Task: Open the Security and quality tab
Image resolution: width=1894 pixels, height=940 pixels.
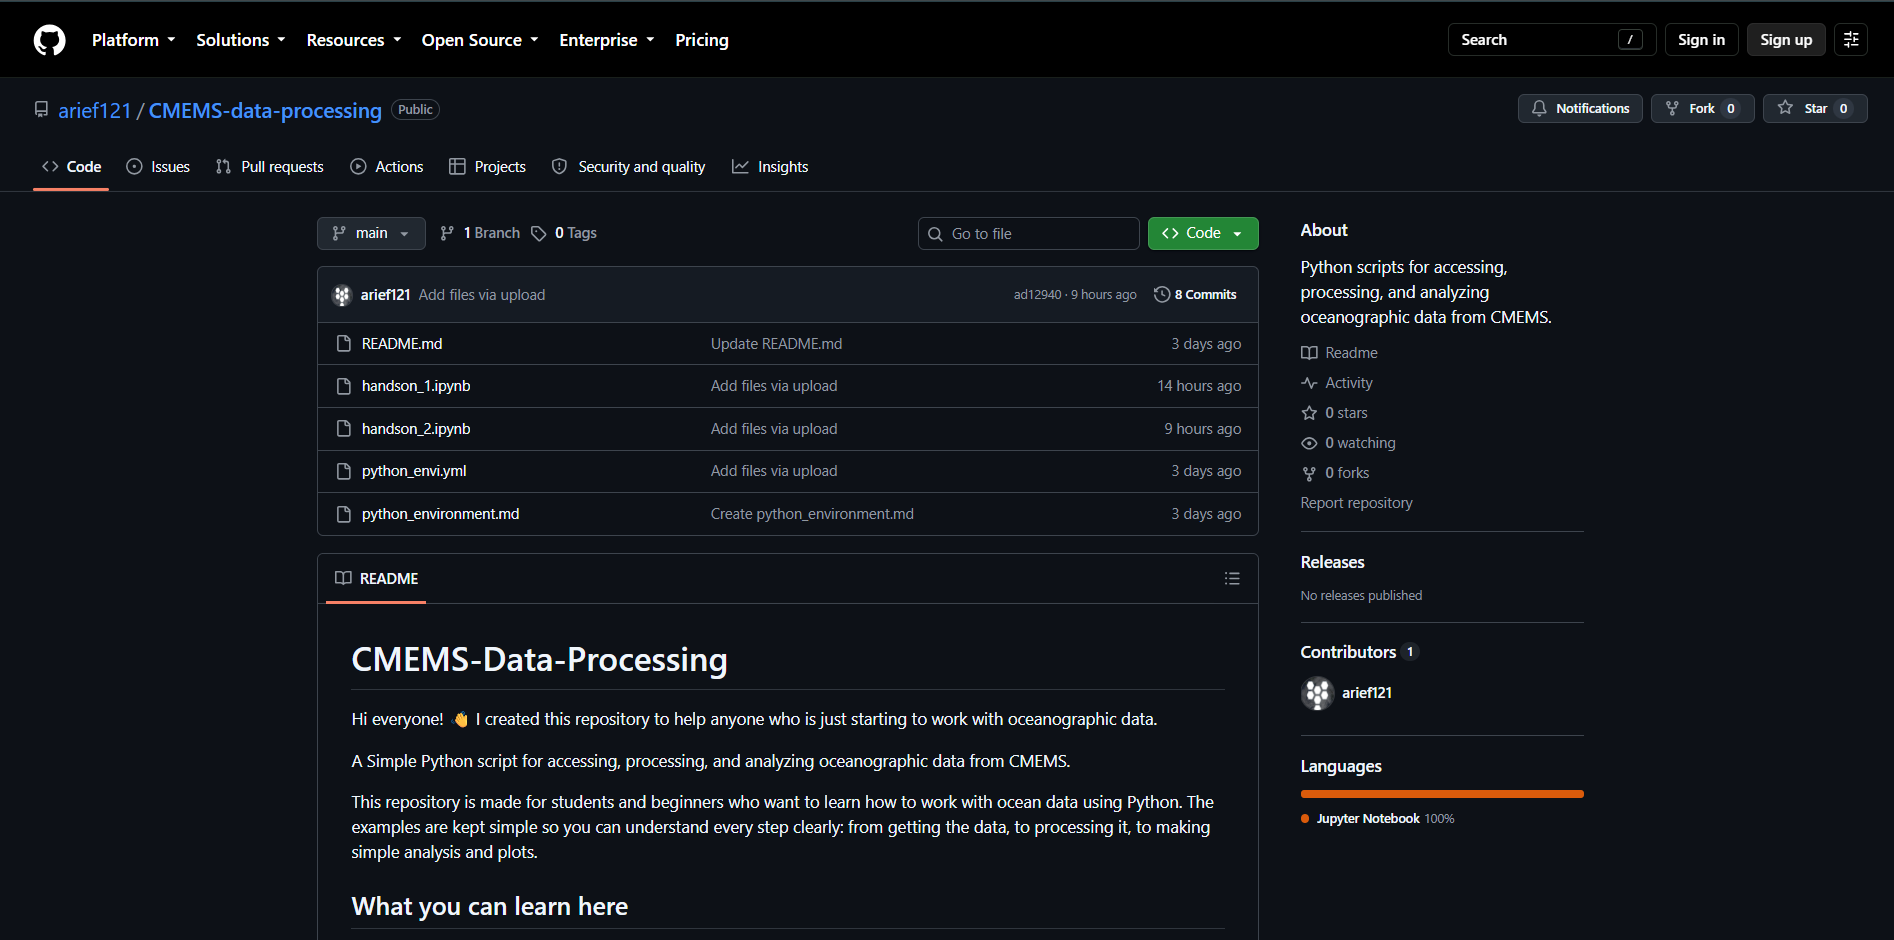Action: coord(629,167)
